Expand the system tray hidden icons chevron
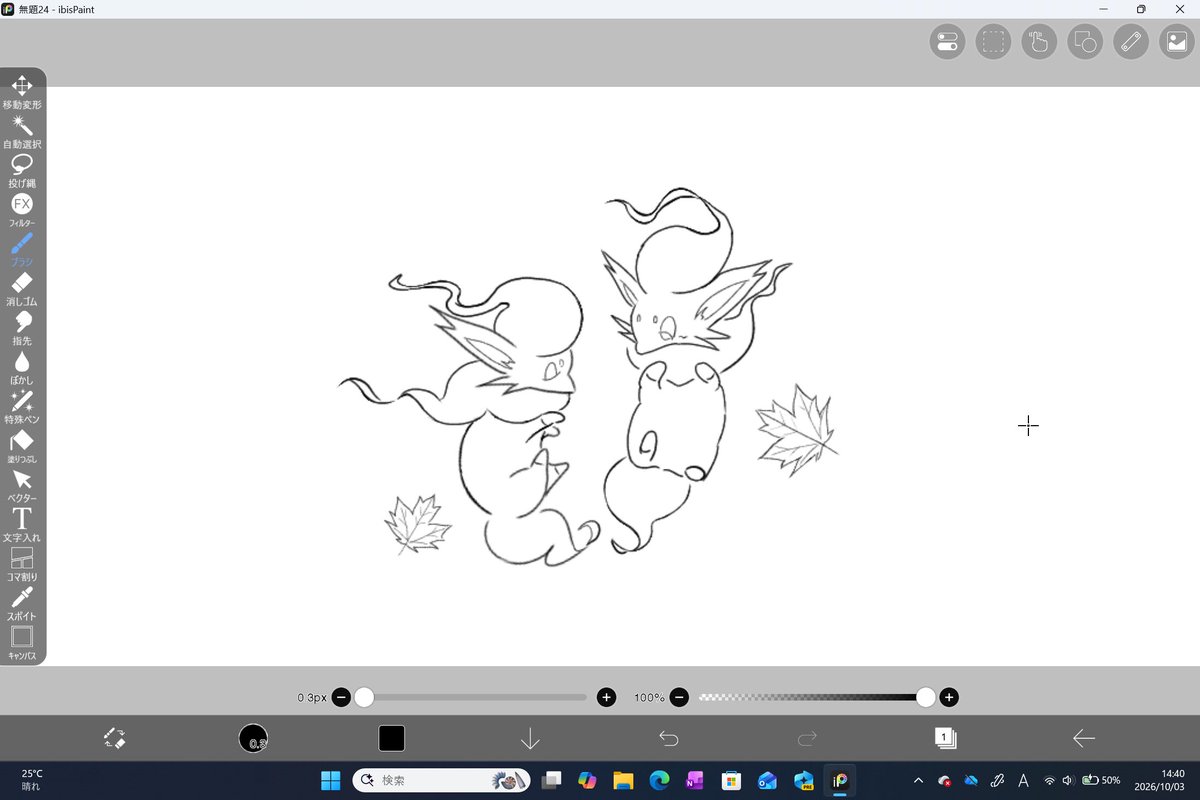 coord(918,780)
